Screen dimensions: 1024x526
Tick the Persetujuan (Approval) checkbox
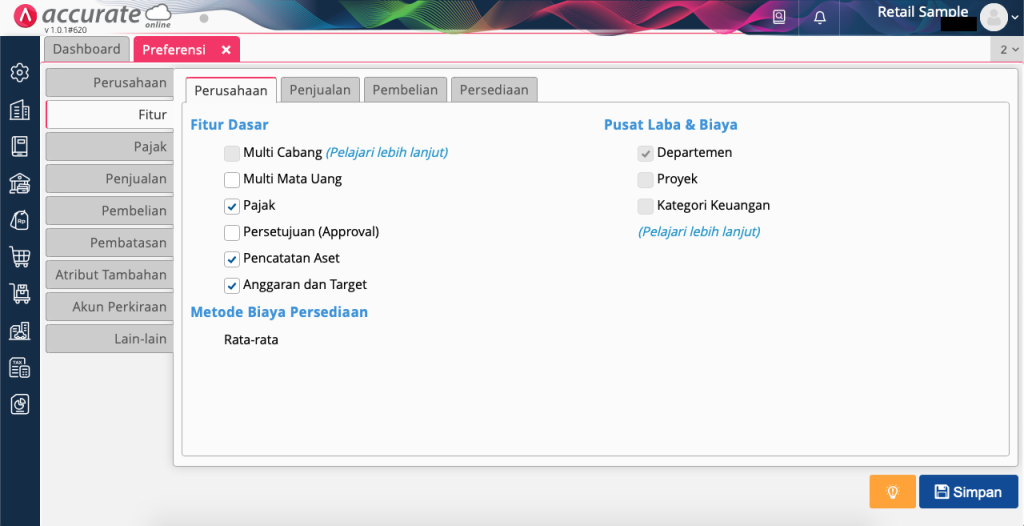click(x=232, y=232)
